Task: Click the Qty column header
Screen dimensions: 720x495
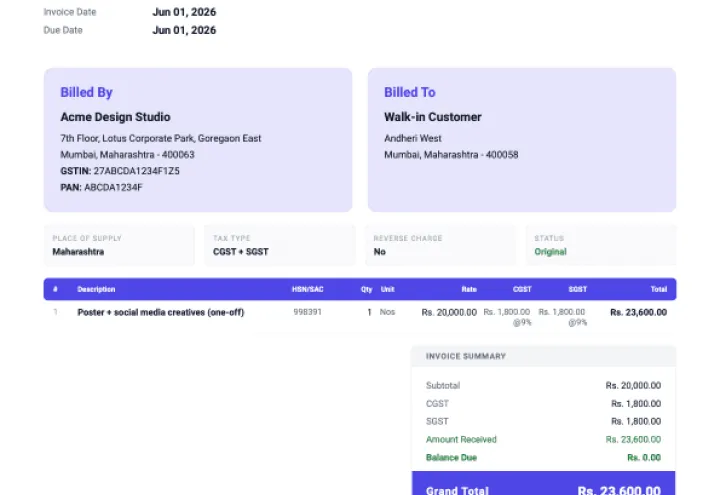Action: tap(366, 289)
